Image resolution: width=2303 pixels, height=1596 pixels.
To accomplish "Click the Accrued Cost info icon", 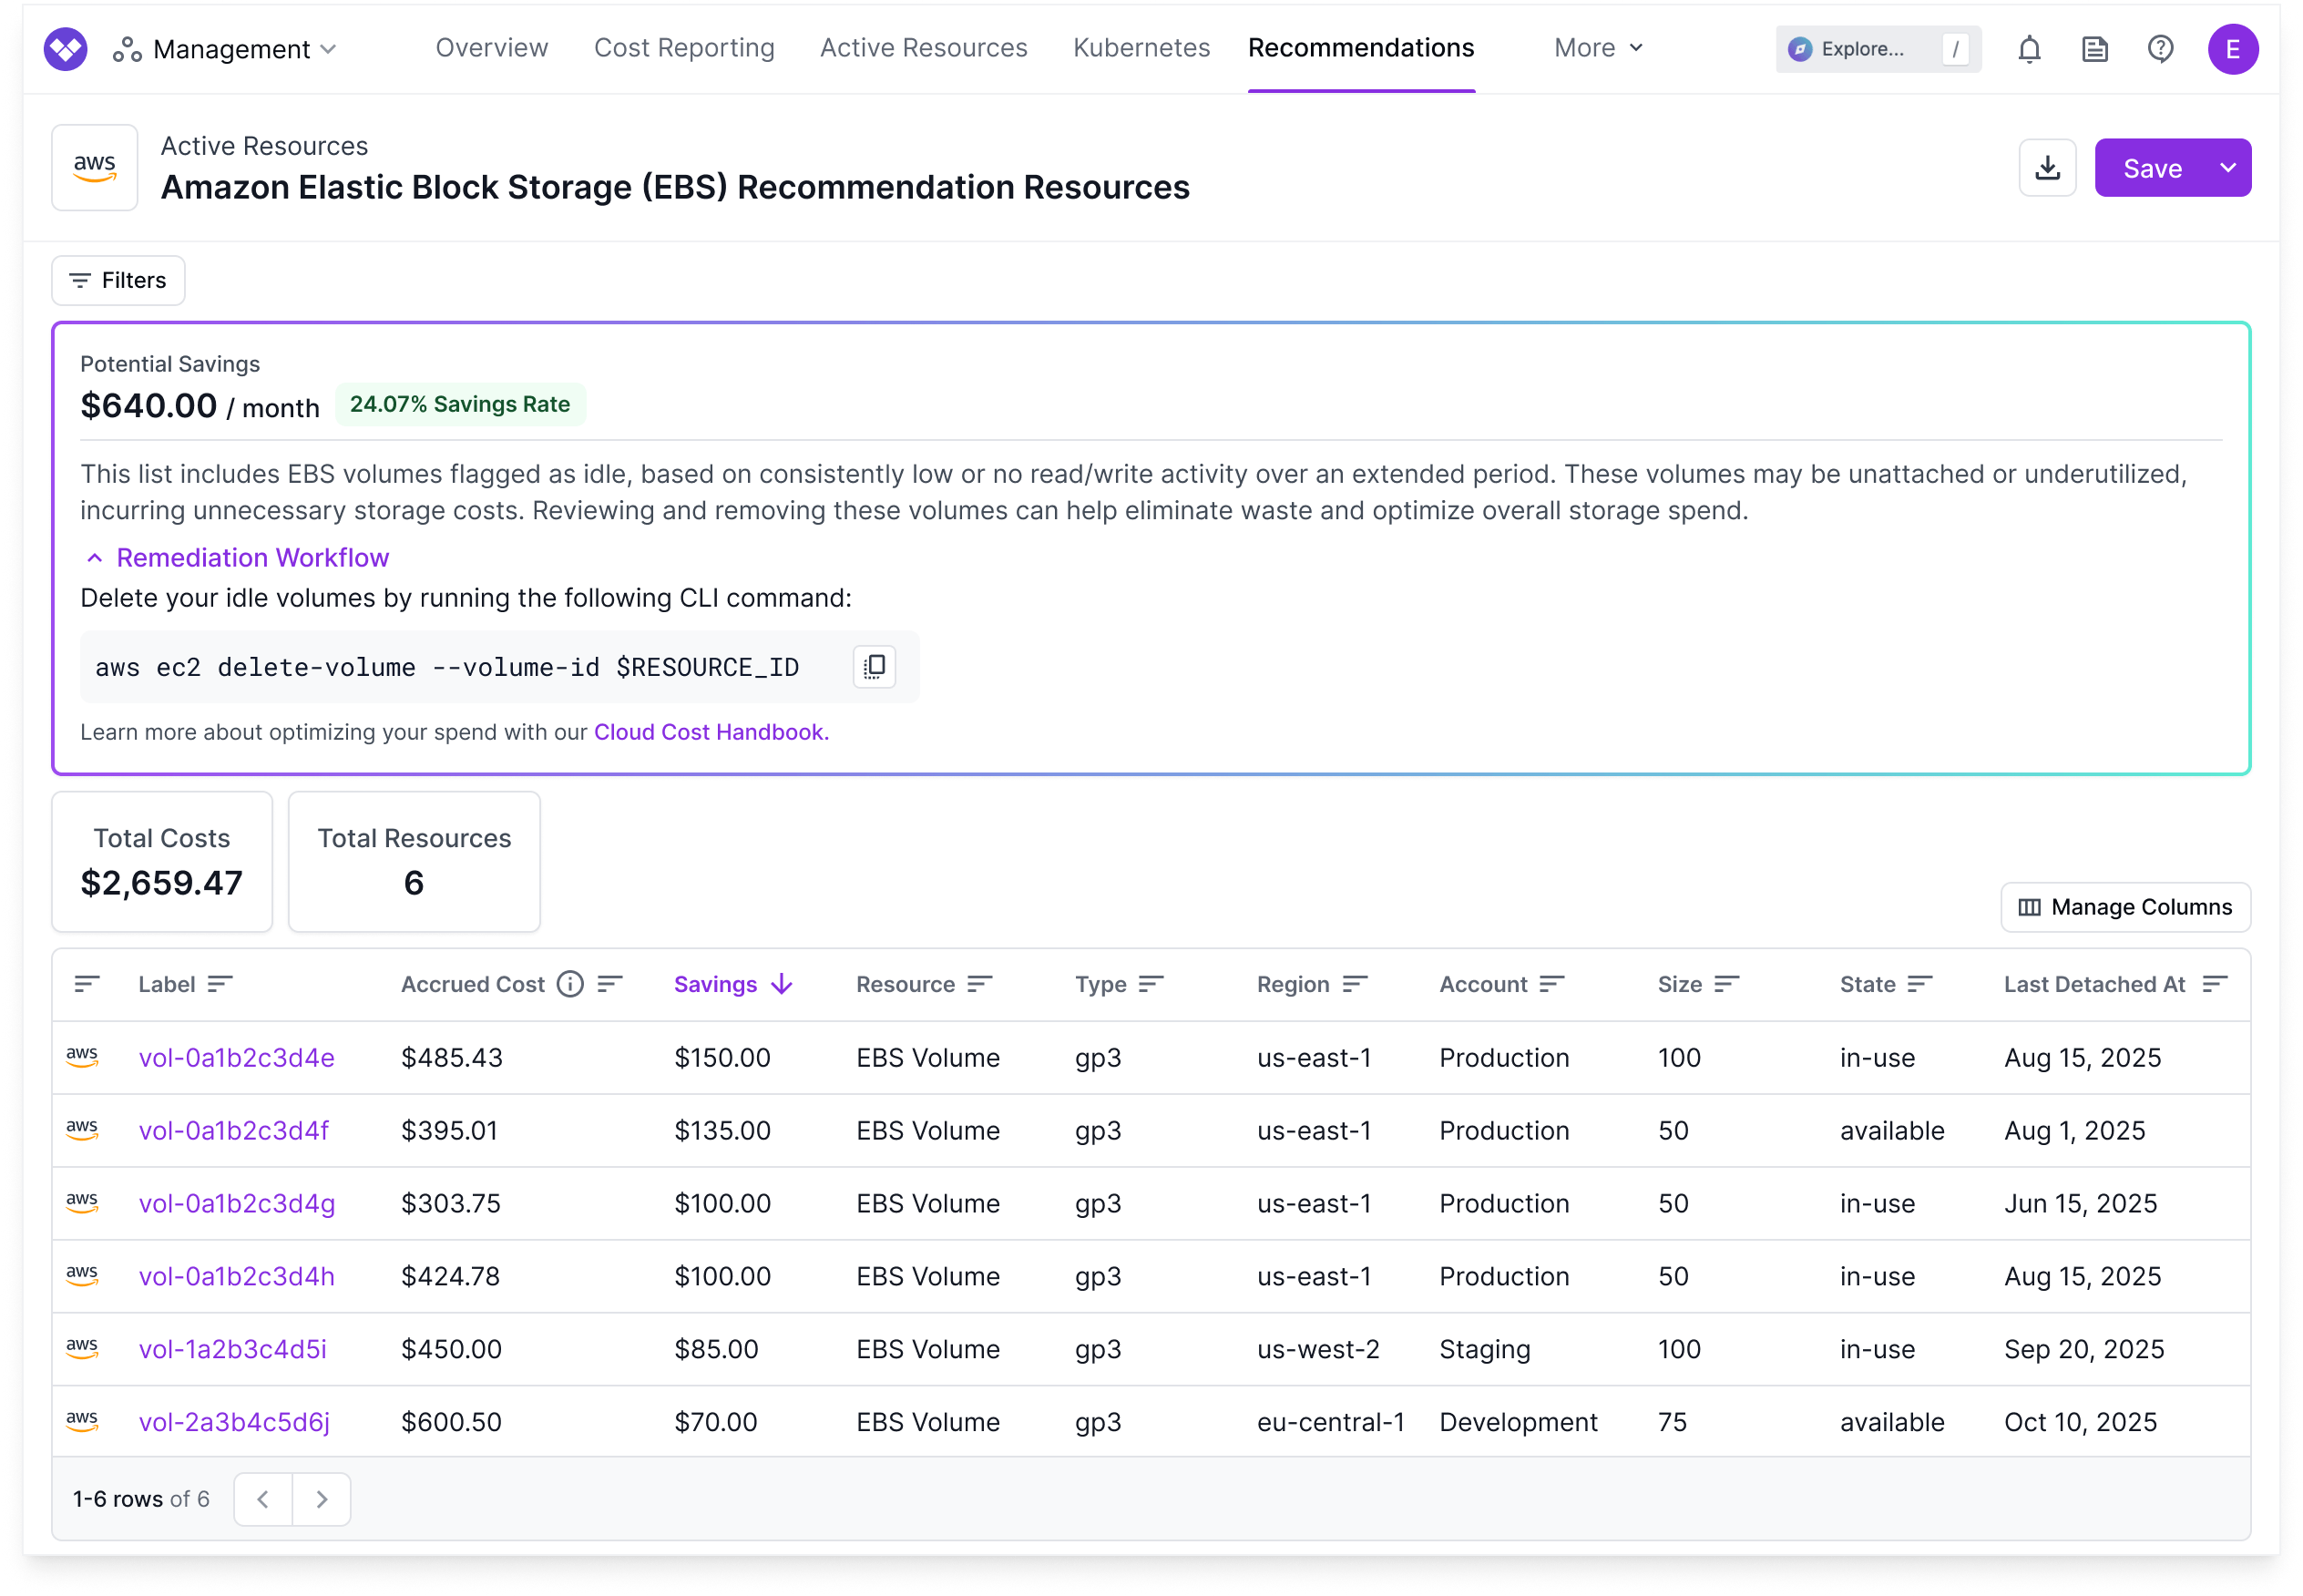I will [570, 984].
